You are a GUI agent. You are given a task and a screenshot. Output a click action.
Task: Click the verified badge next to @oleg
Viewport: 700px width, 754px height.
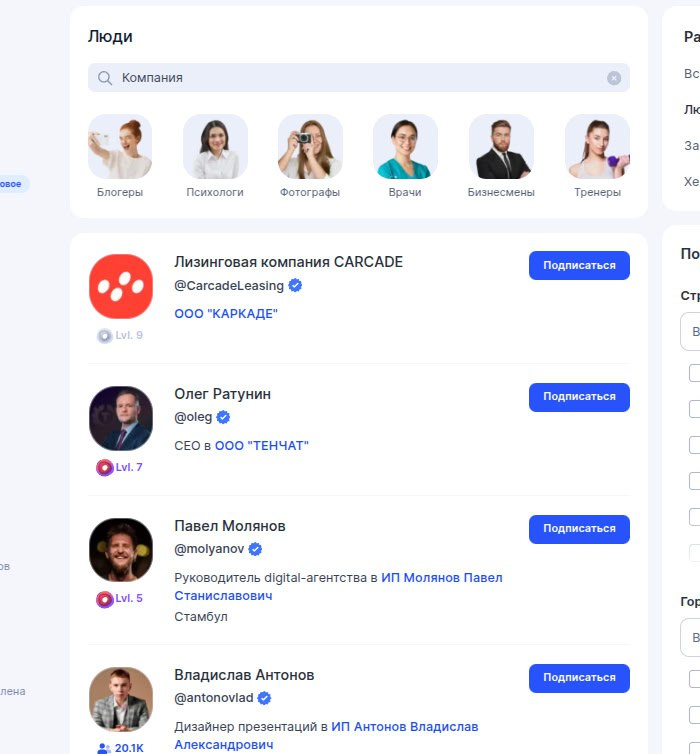[224, 417]
